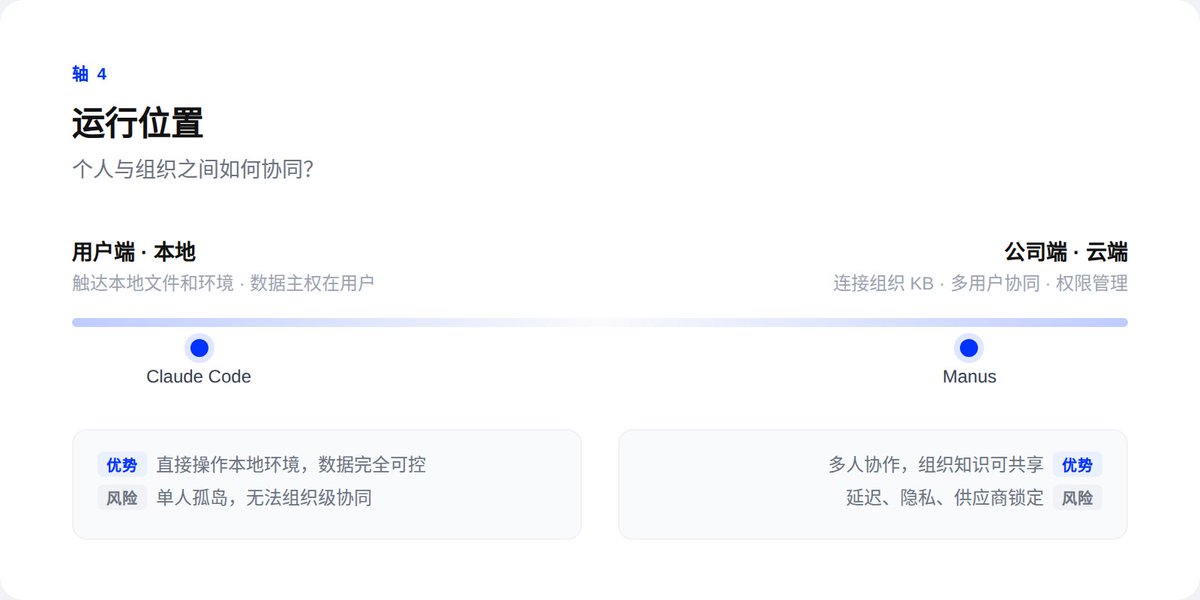Click the 优势 badge beside 多人协作
Viewport: 1200px width, 600px height.
coord(1077,465)
